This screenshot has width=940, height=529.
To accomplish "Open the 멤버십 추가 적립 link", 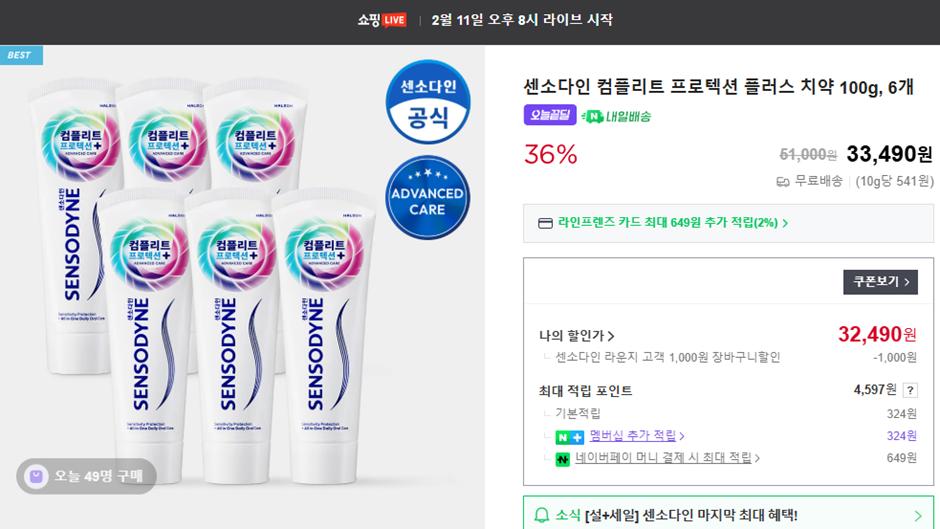I will click(x=637, y=435).
